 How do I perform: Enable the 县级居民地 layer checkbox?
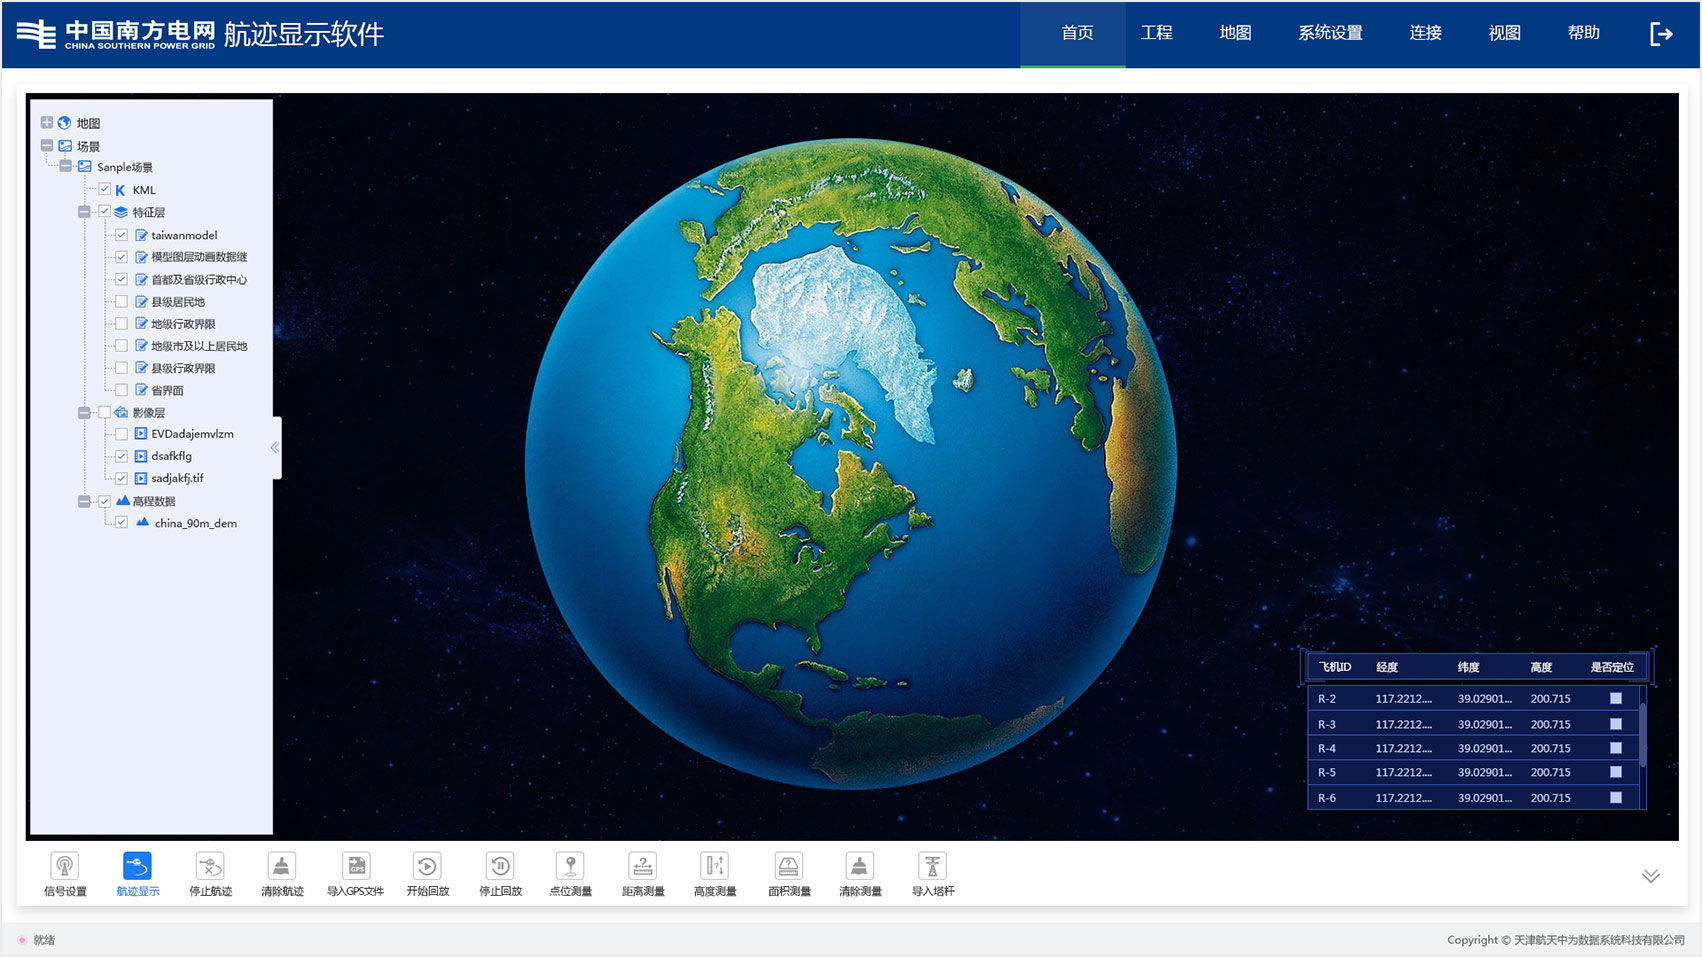tap(121, 302)
